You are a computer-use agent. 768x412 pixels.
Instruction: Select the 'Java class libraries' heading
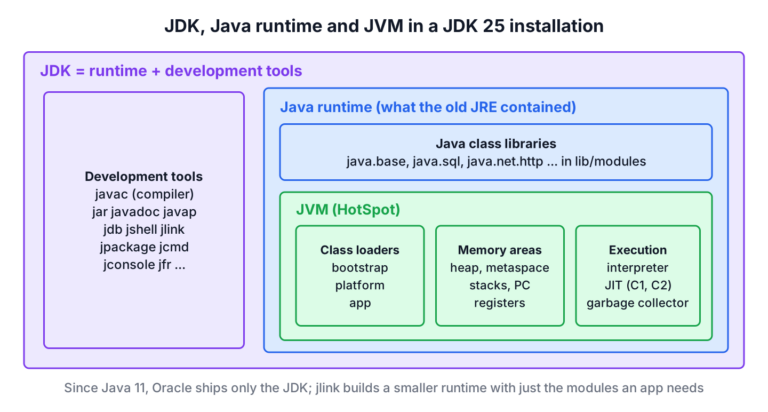click(496, 144)
